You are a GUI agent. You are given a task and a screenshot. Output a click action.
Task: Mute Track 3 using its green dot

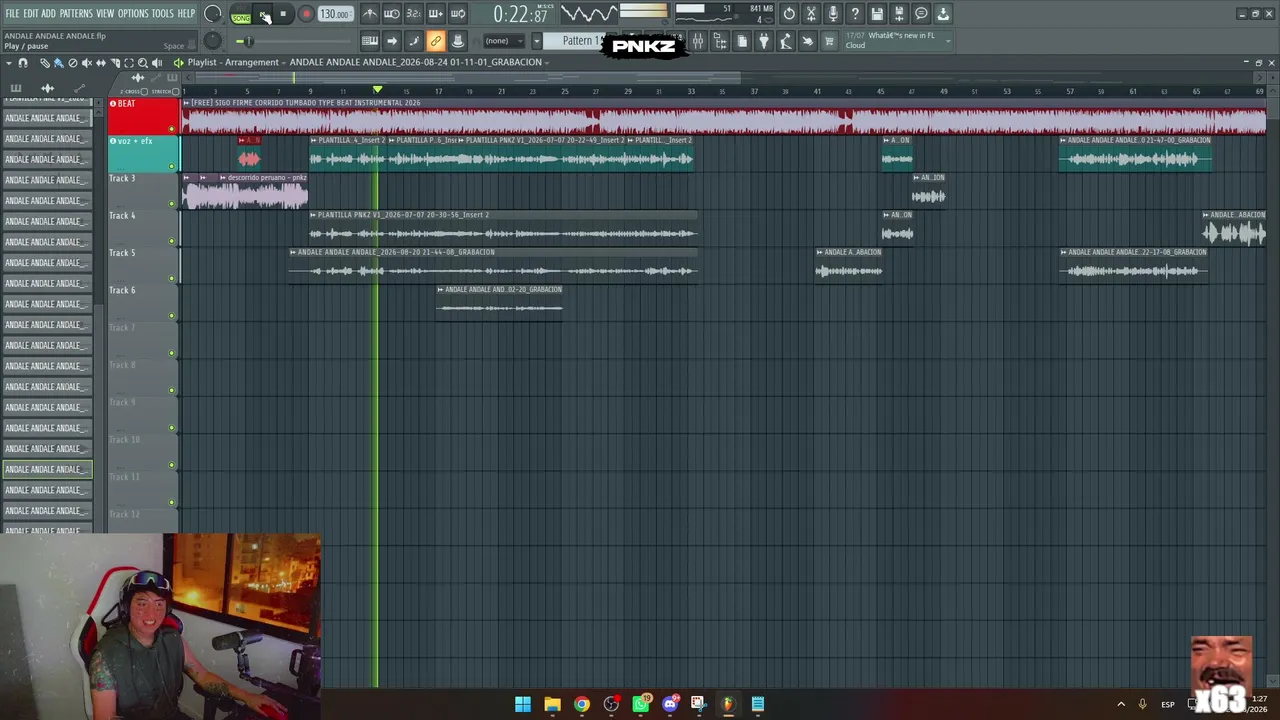172,204
